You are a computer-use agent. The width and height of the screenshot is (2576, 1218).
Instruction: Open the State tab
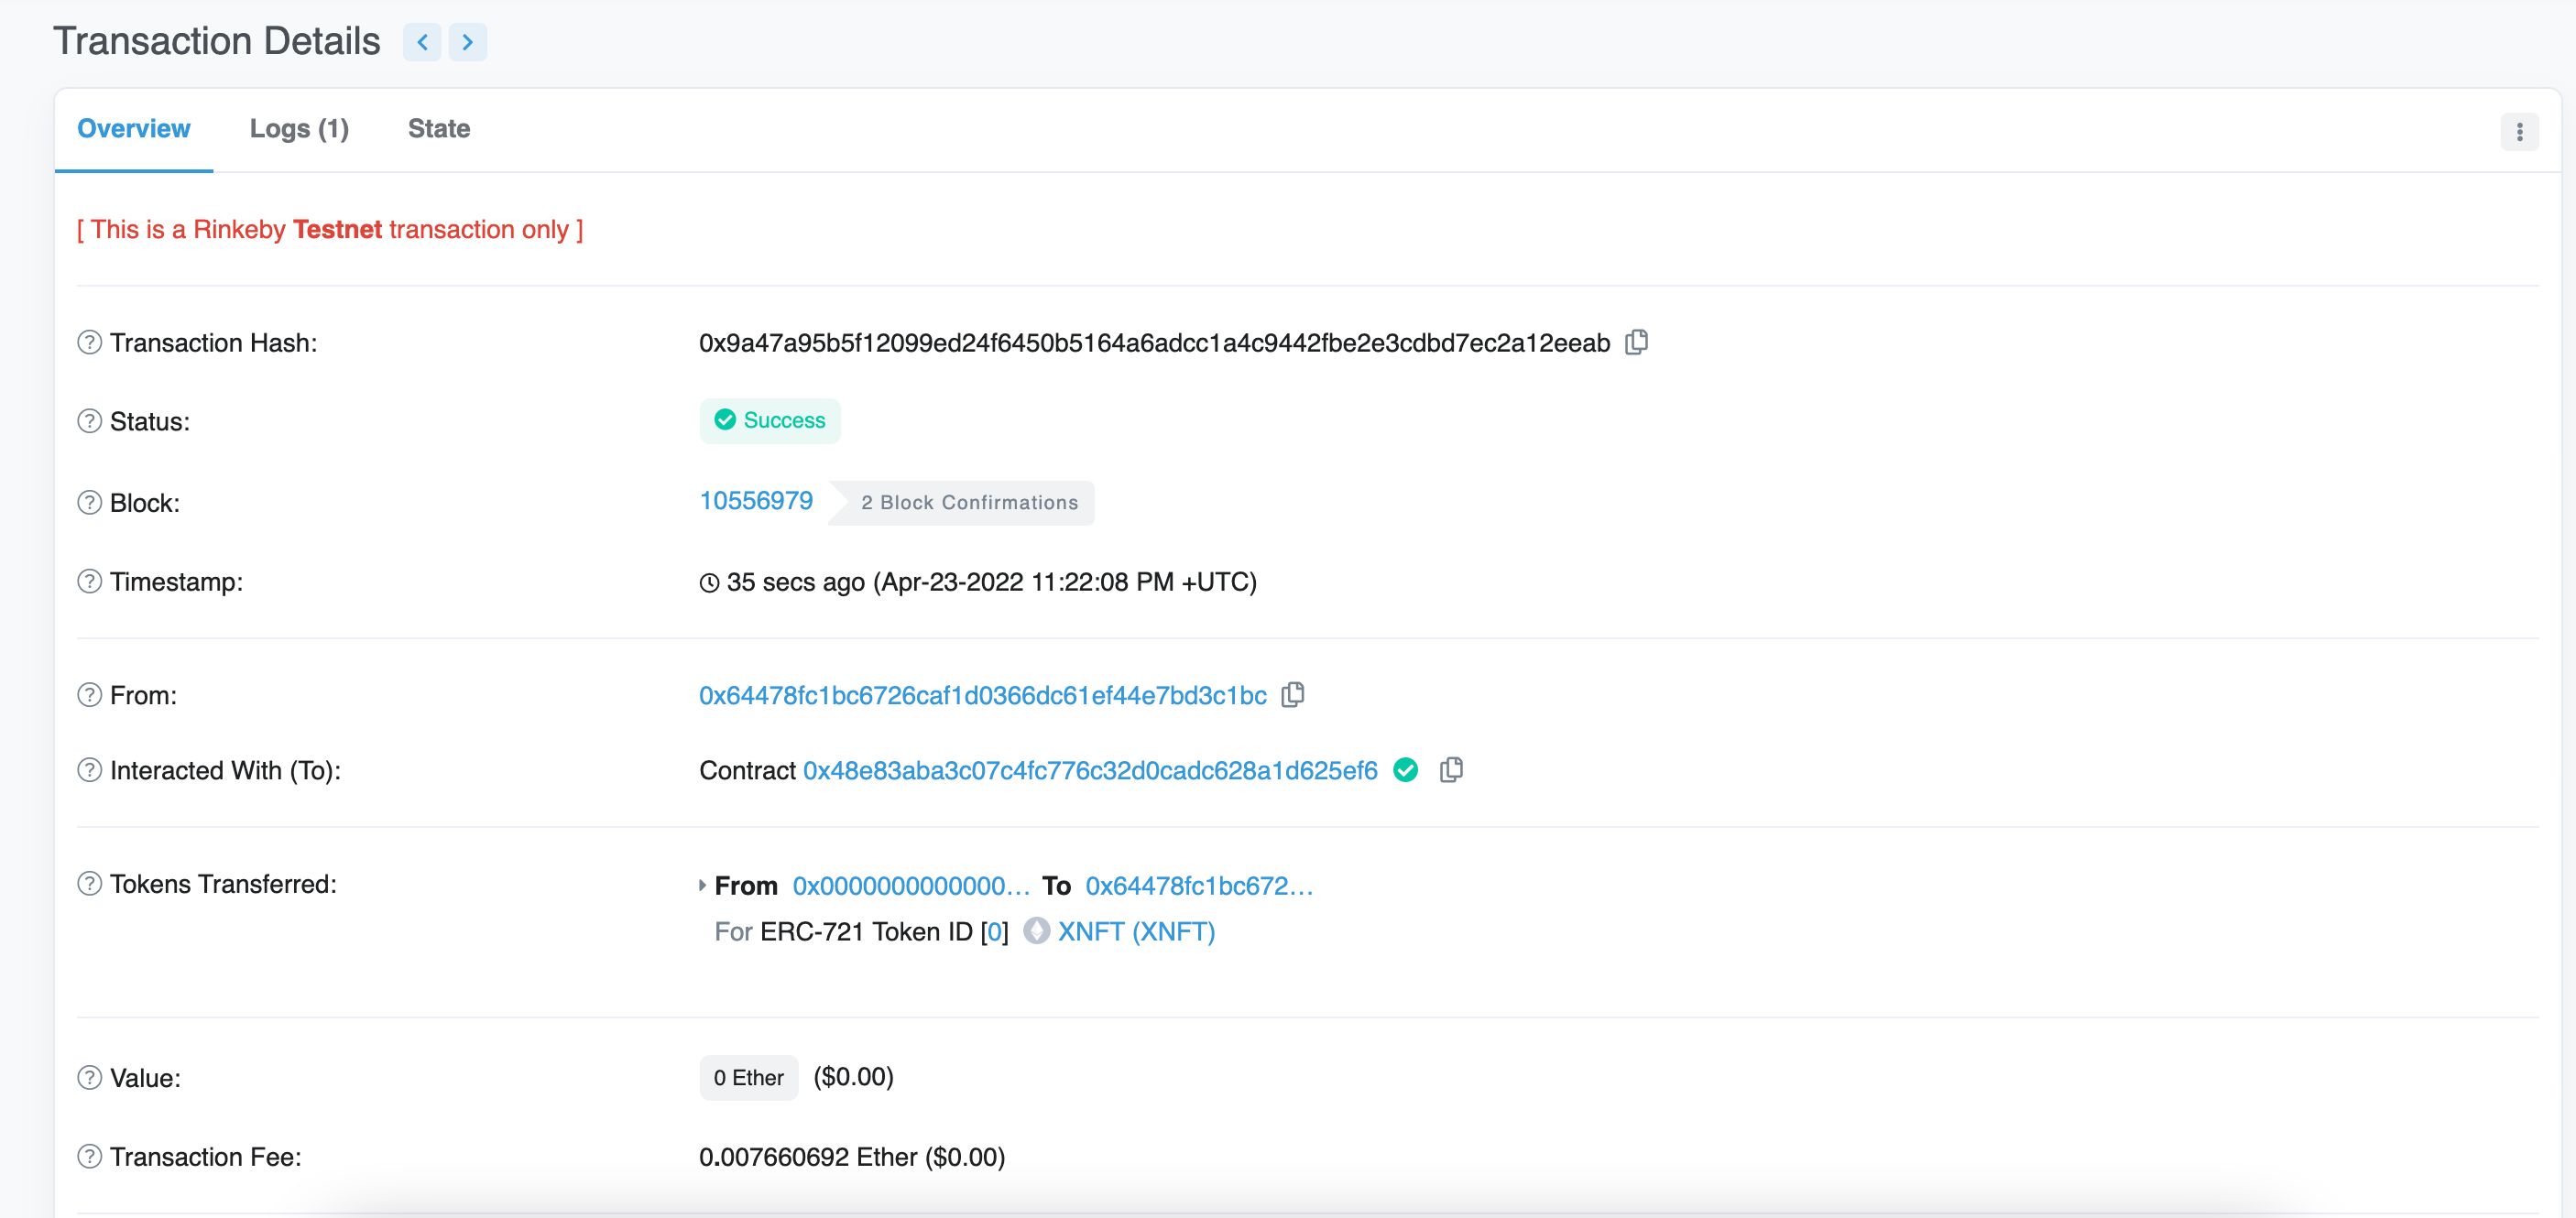coord(439,129)
